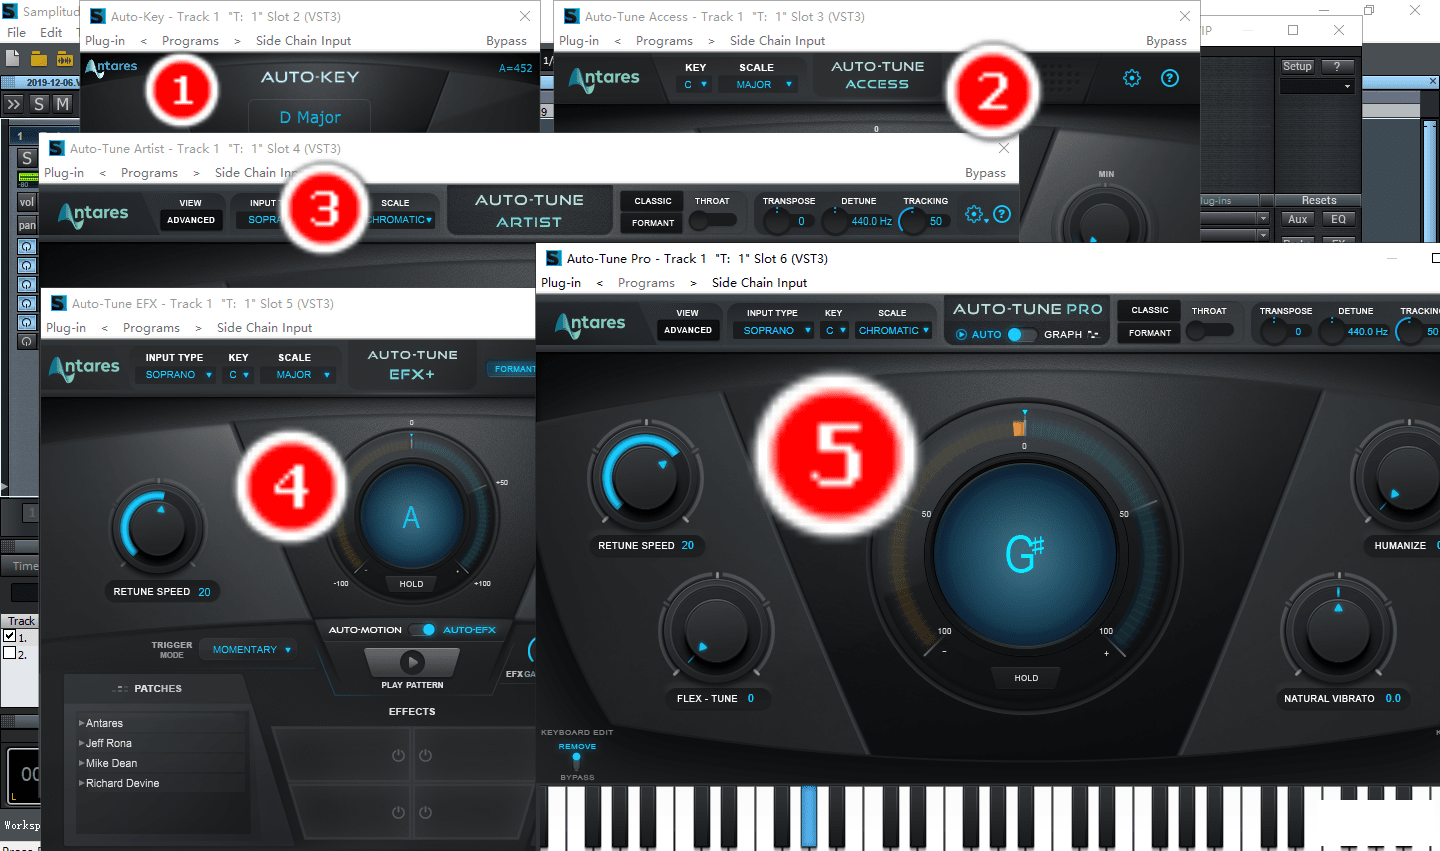Screen dimensions: 1440x851
Task: Open Samplitude File menu
Action: 17,32
